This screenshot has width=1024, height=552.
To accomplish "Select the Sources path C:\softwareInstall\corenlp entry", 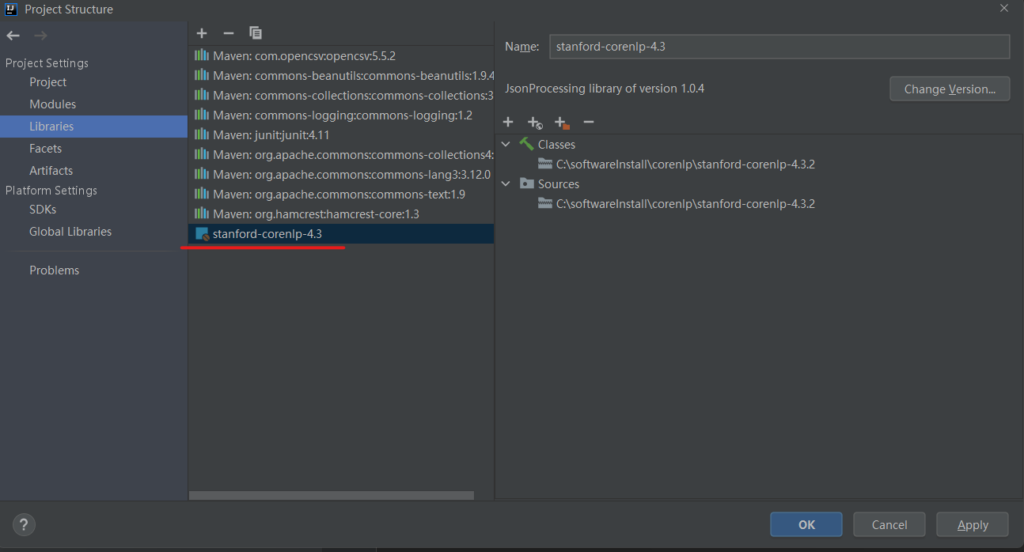I will pyautogui.click(x=685, y=204).
